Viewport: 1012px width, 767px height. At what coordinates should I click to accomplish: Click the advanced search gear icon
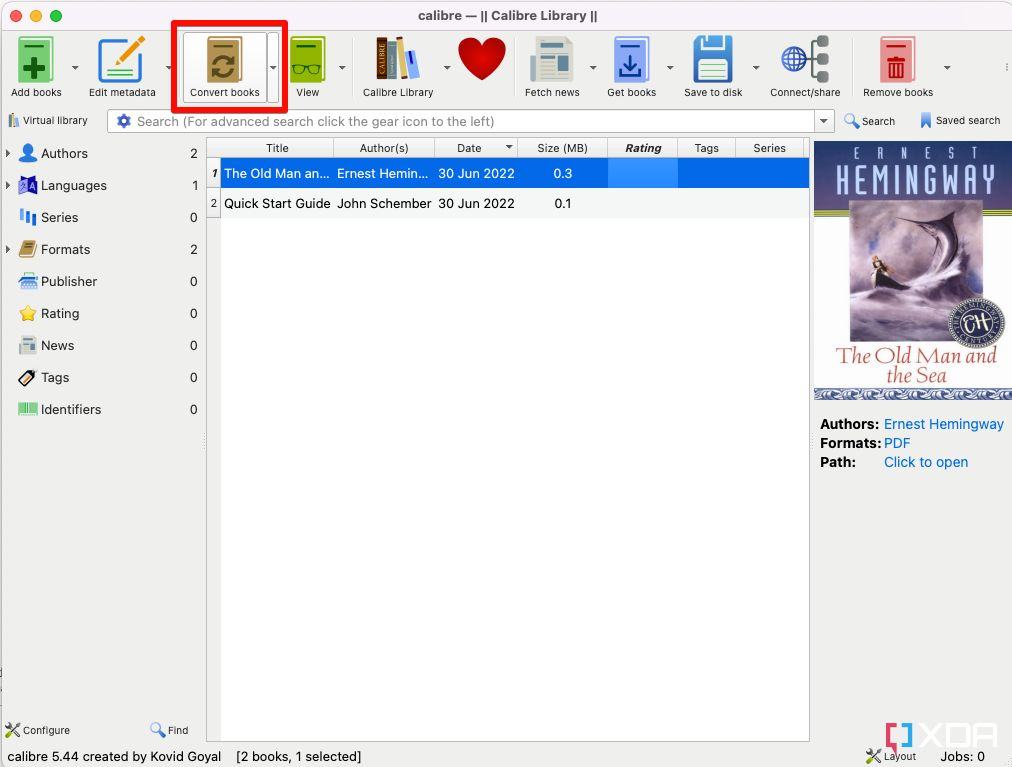[123, 121]
